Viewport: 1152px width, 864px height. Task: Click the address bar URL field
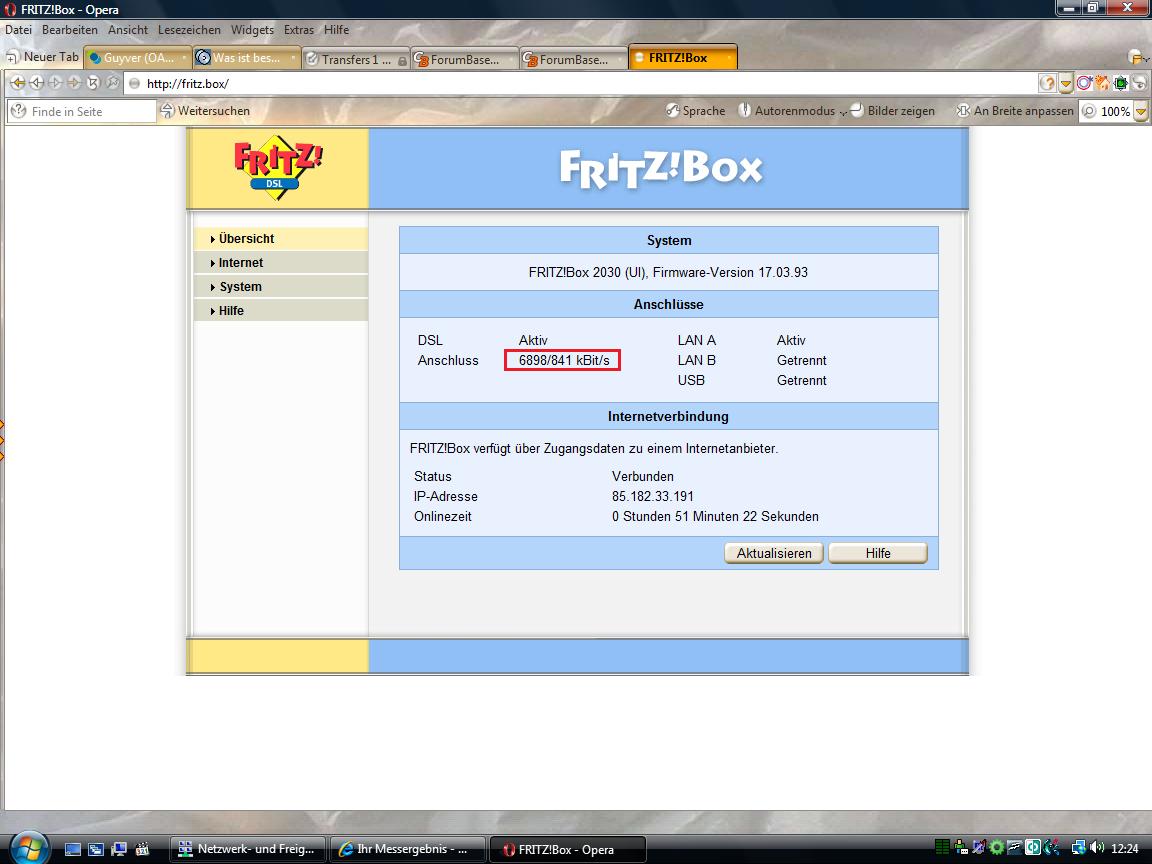pos(580,84)
